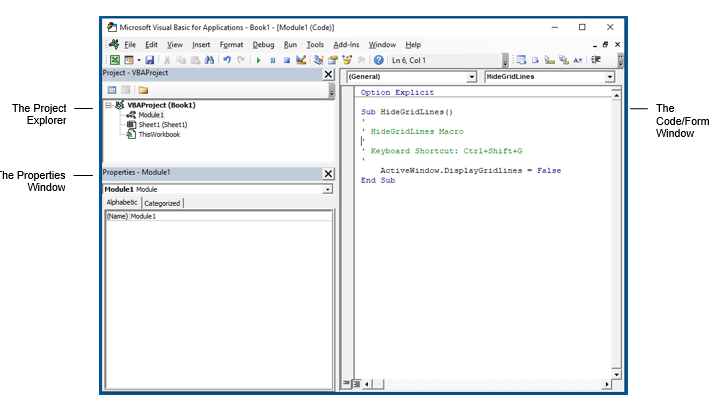Open VBA Help with the question mark icon
The width and height of the screenshot is (725, 403).
[379, 60]
